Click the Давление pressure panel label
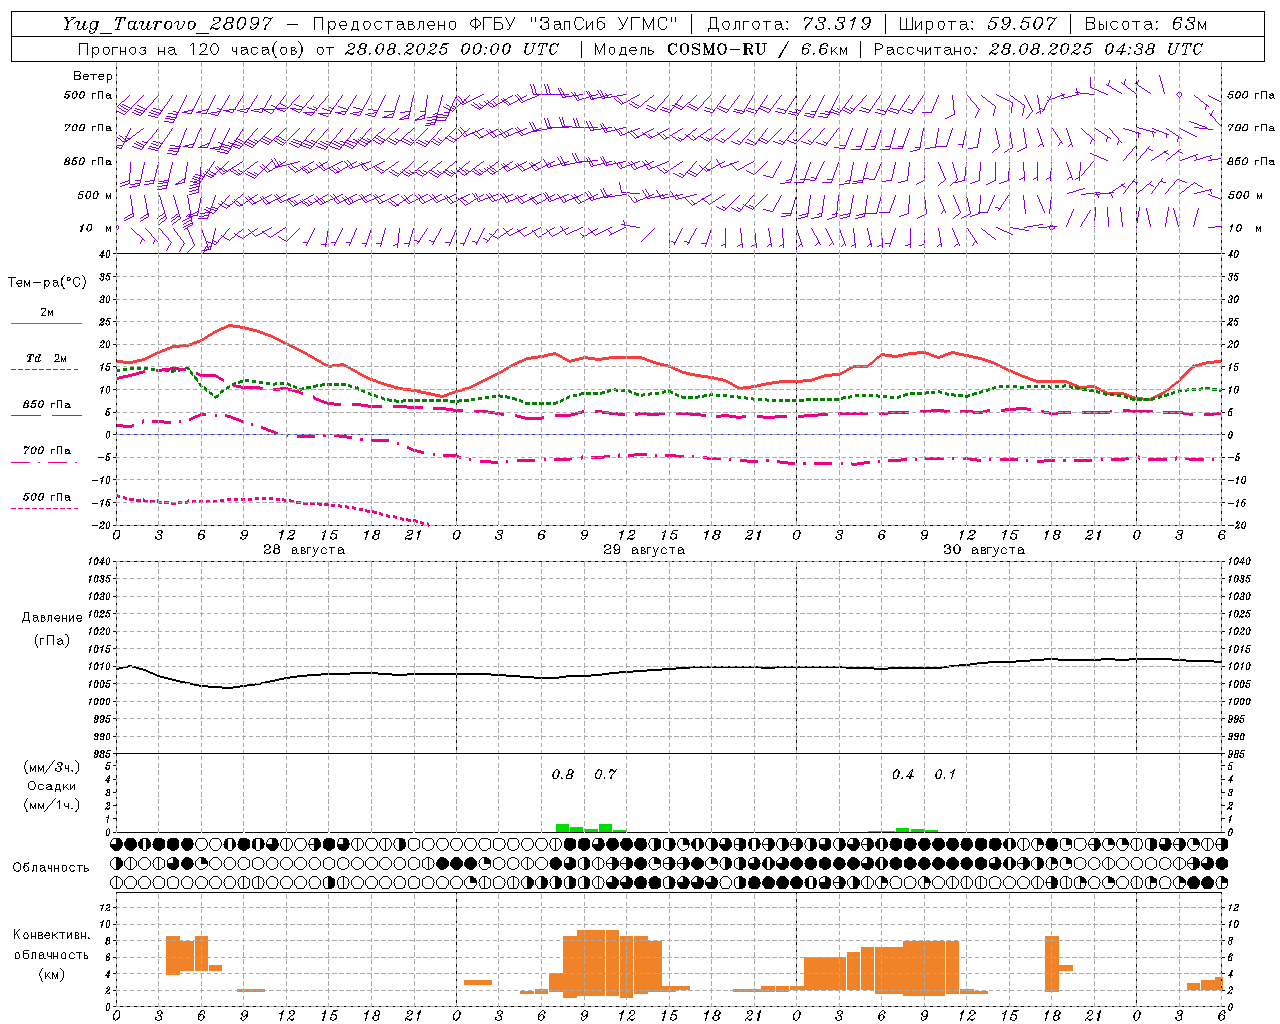The width and height of the screenshot is (1280, 1024). pyautogui.click(x=52, y=618)
